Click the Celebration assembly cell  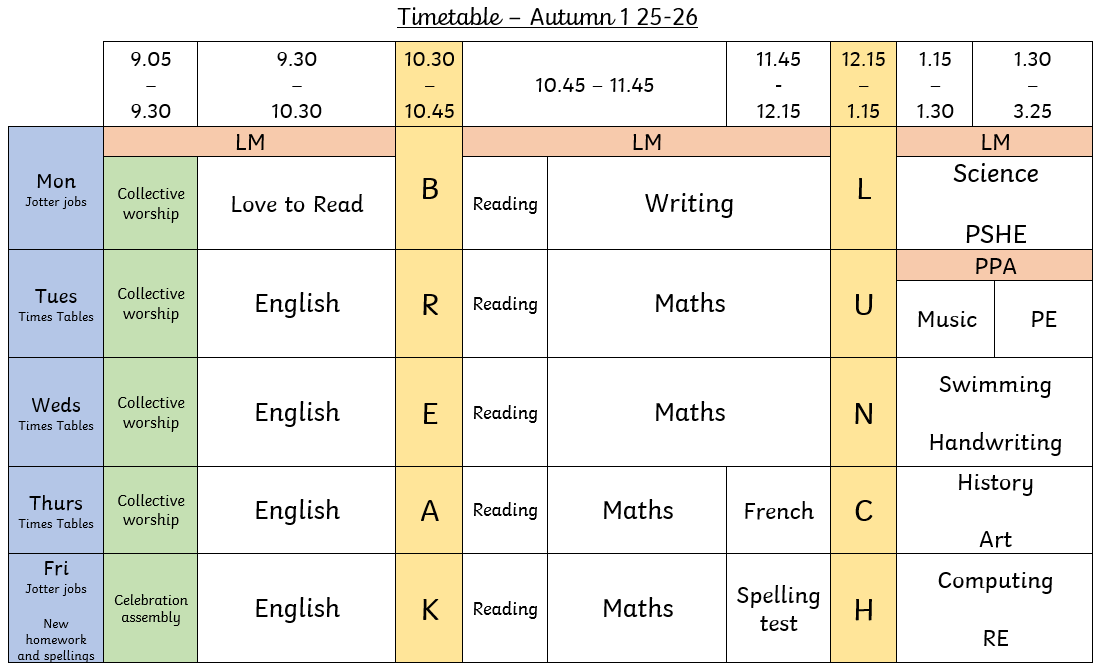click(x=151, y=608)
